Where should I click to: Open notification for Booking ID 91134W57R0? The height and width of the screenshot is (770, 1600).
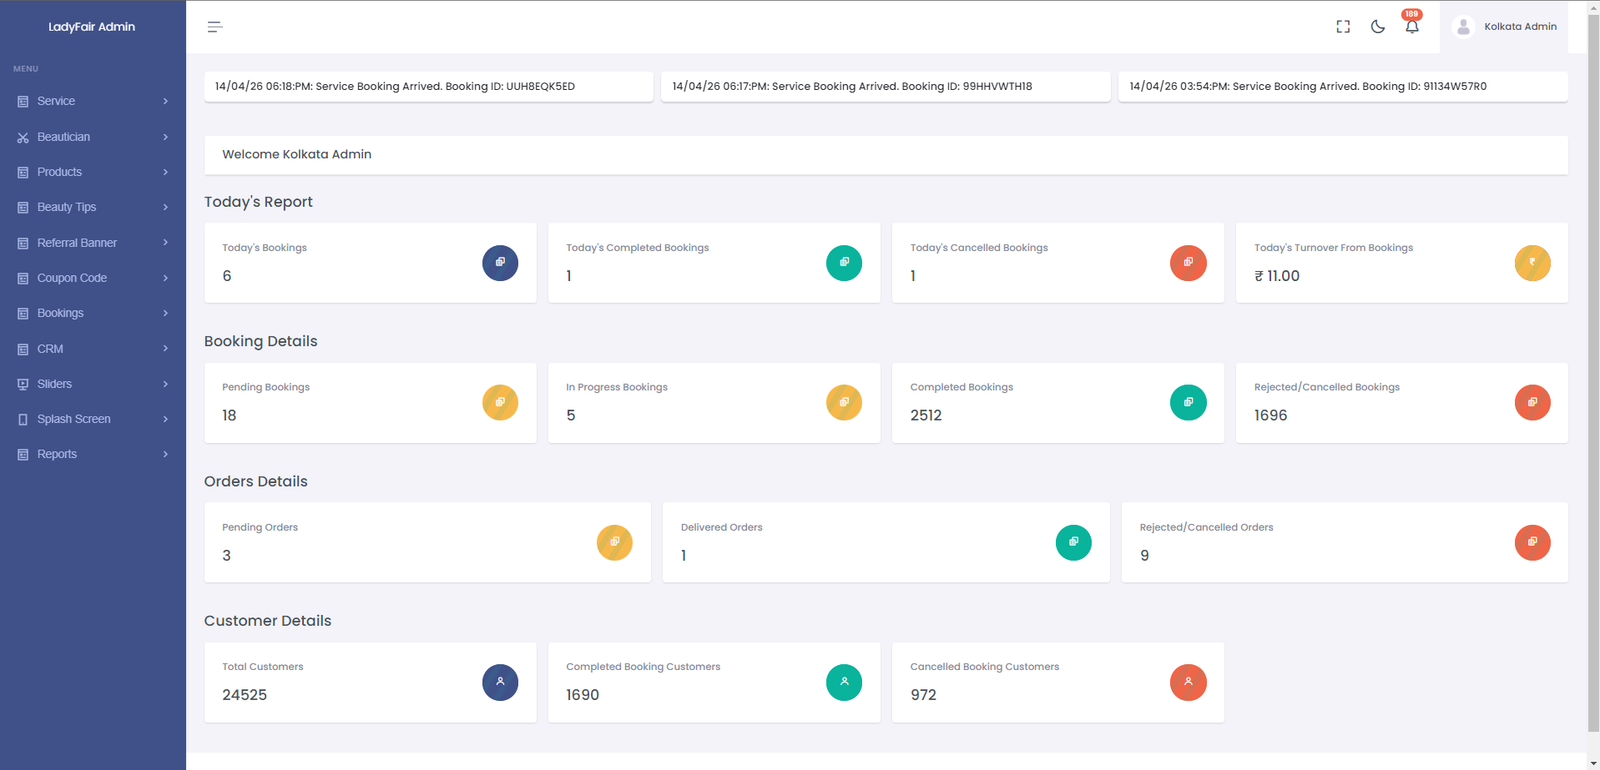1343,86
